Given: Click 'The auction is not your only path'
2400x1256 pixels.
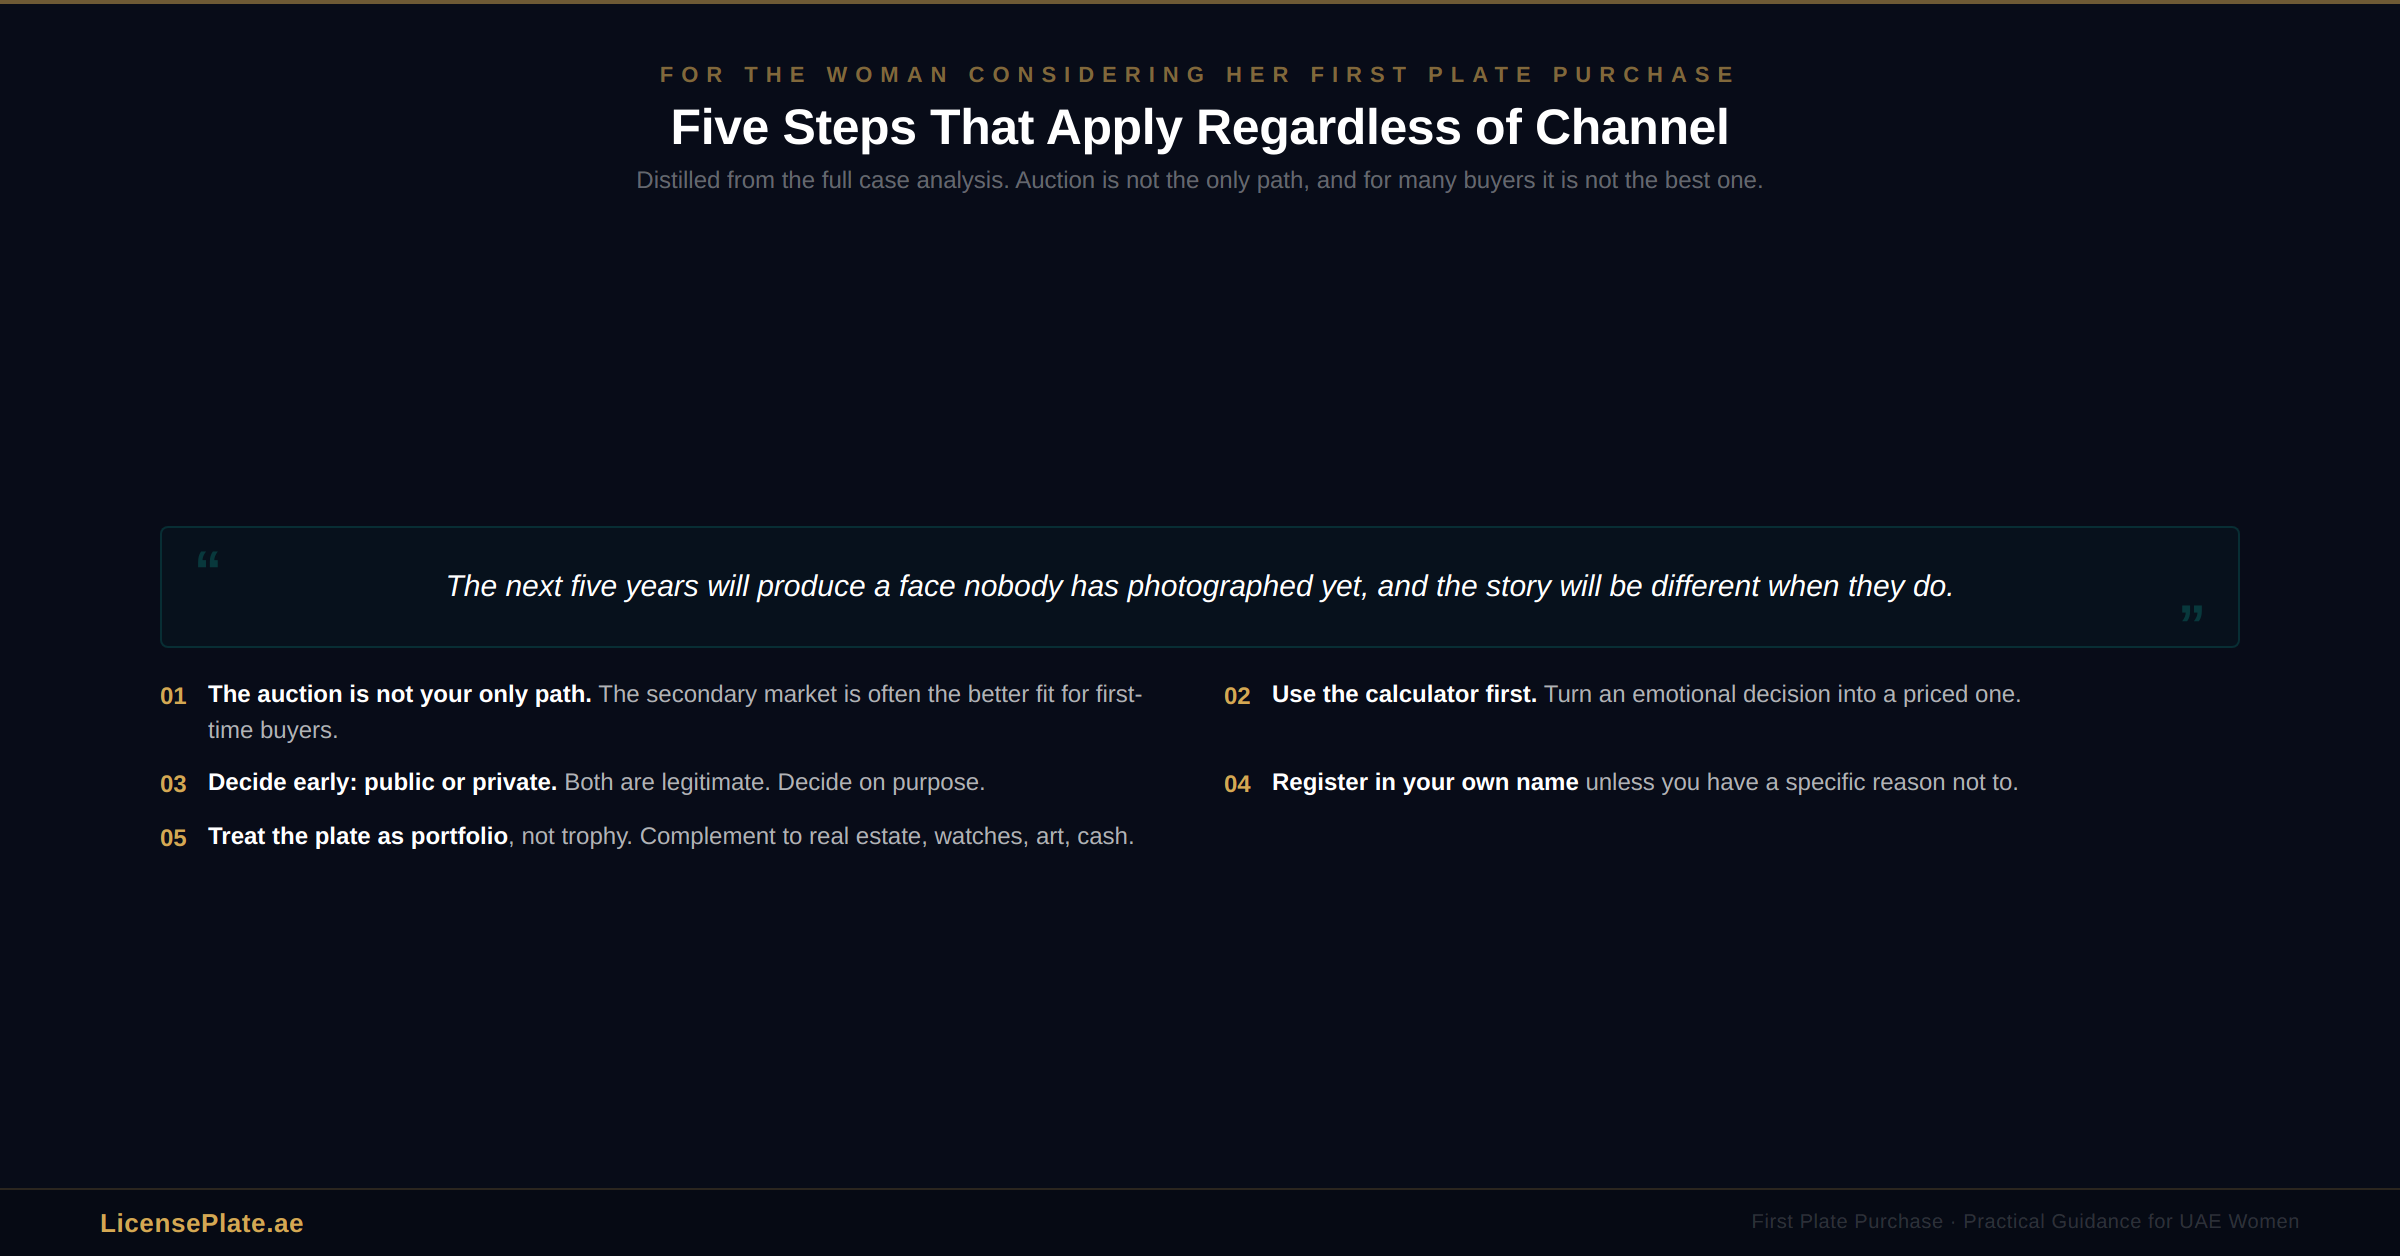Looking at the screenshot, I should 399,694.
